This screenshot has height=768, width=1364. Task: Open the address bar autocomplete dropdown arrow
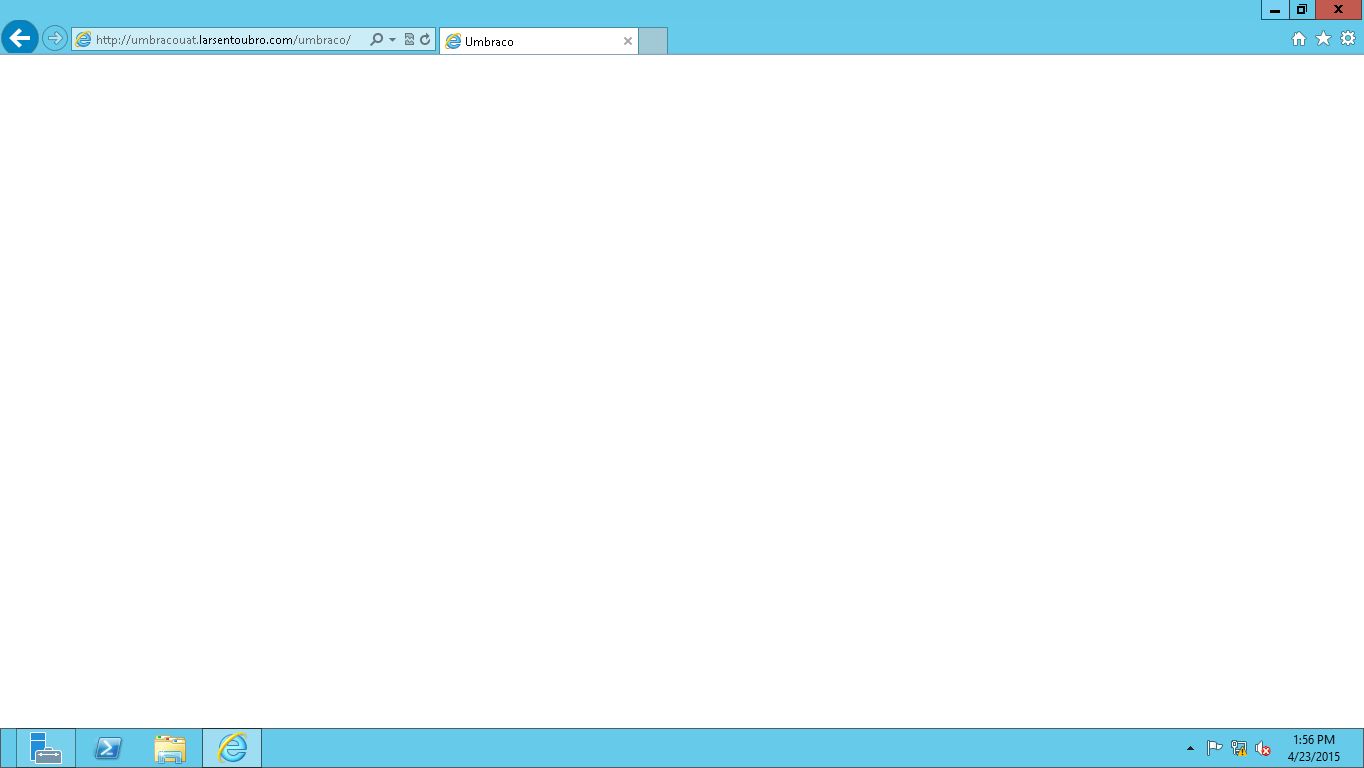392,40
